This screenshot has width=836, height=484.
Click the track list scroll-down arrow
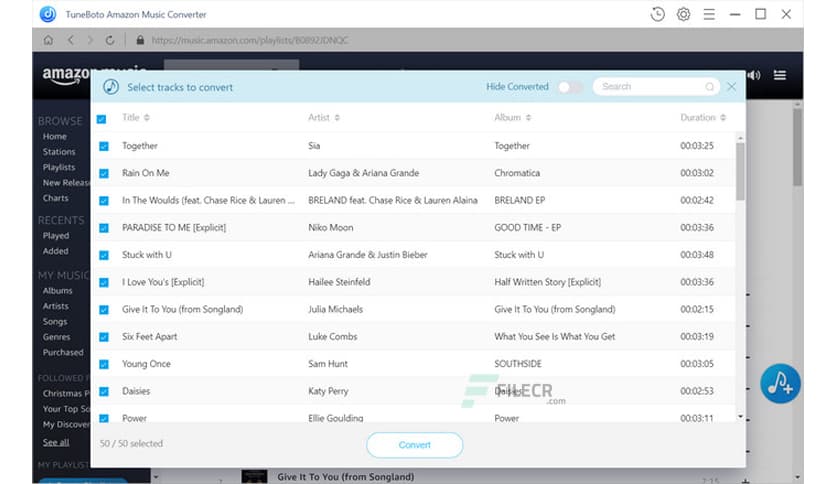(x=740, y=416)
